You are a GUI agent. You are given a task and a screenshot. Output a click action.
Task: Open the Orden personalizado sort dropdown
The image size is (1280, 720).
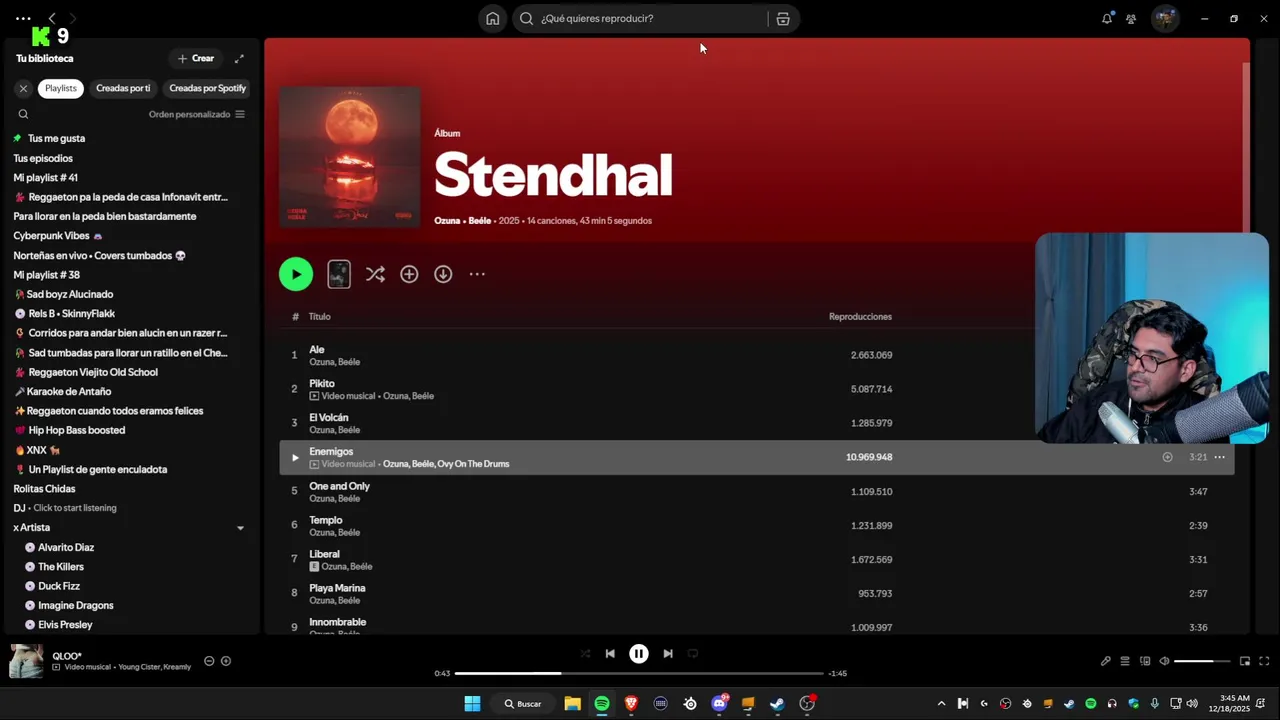[x=197, y=114]
